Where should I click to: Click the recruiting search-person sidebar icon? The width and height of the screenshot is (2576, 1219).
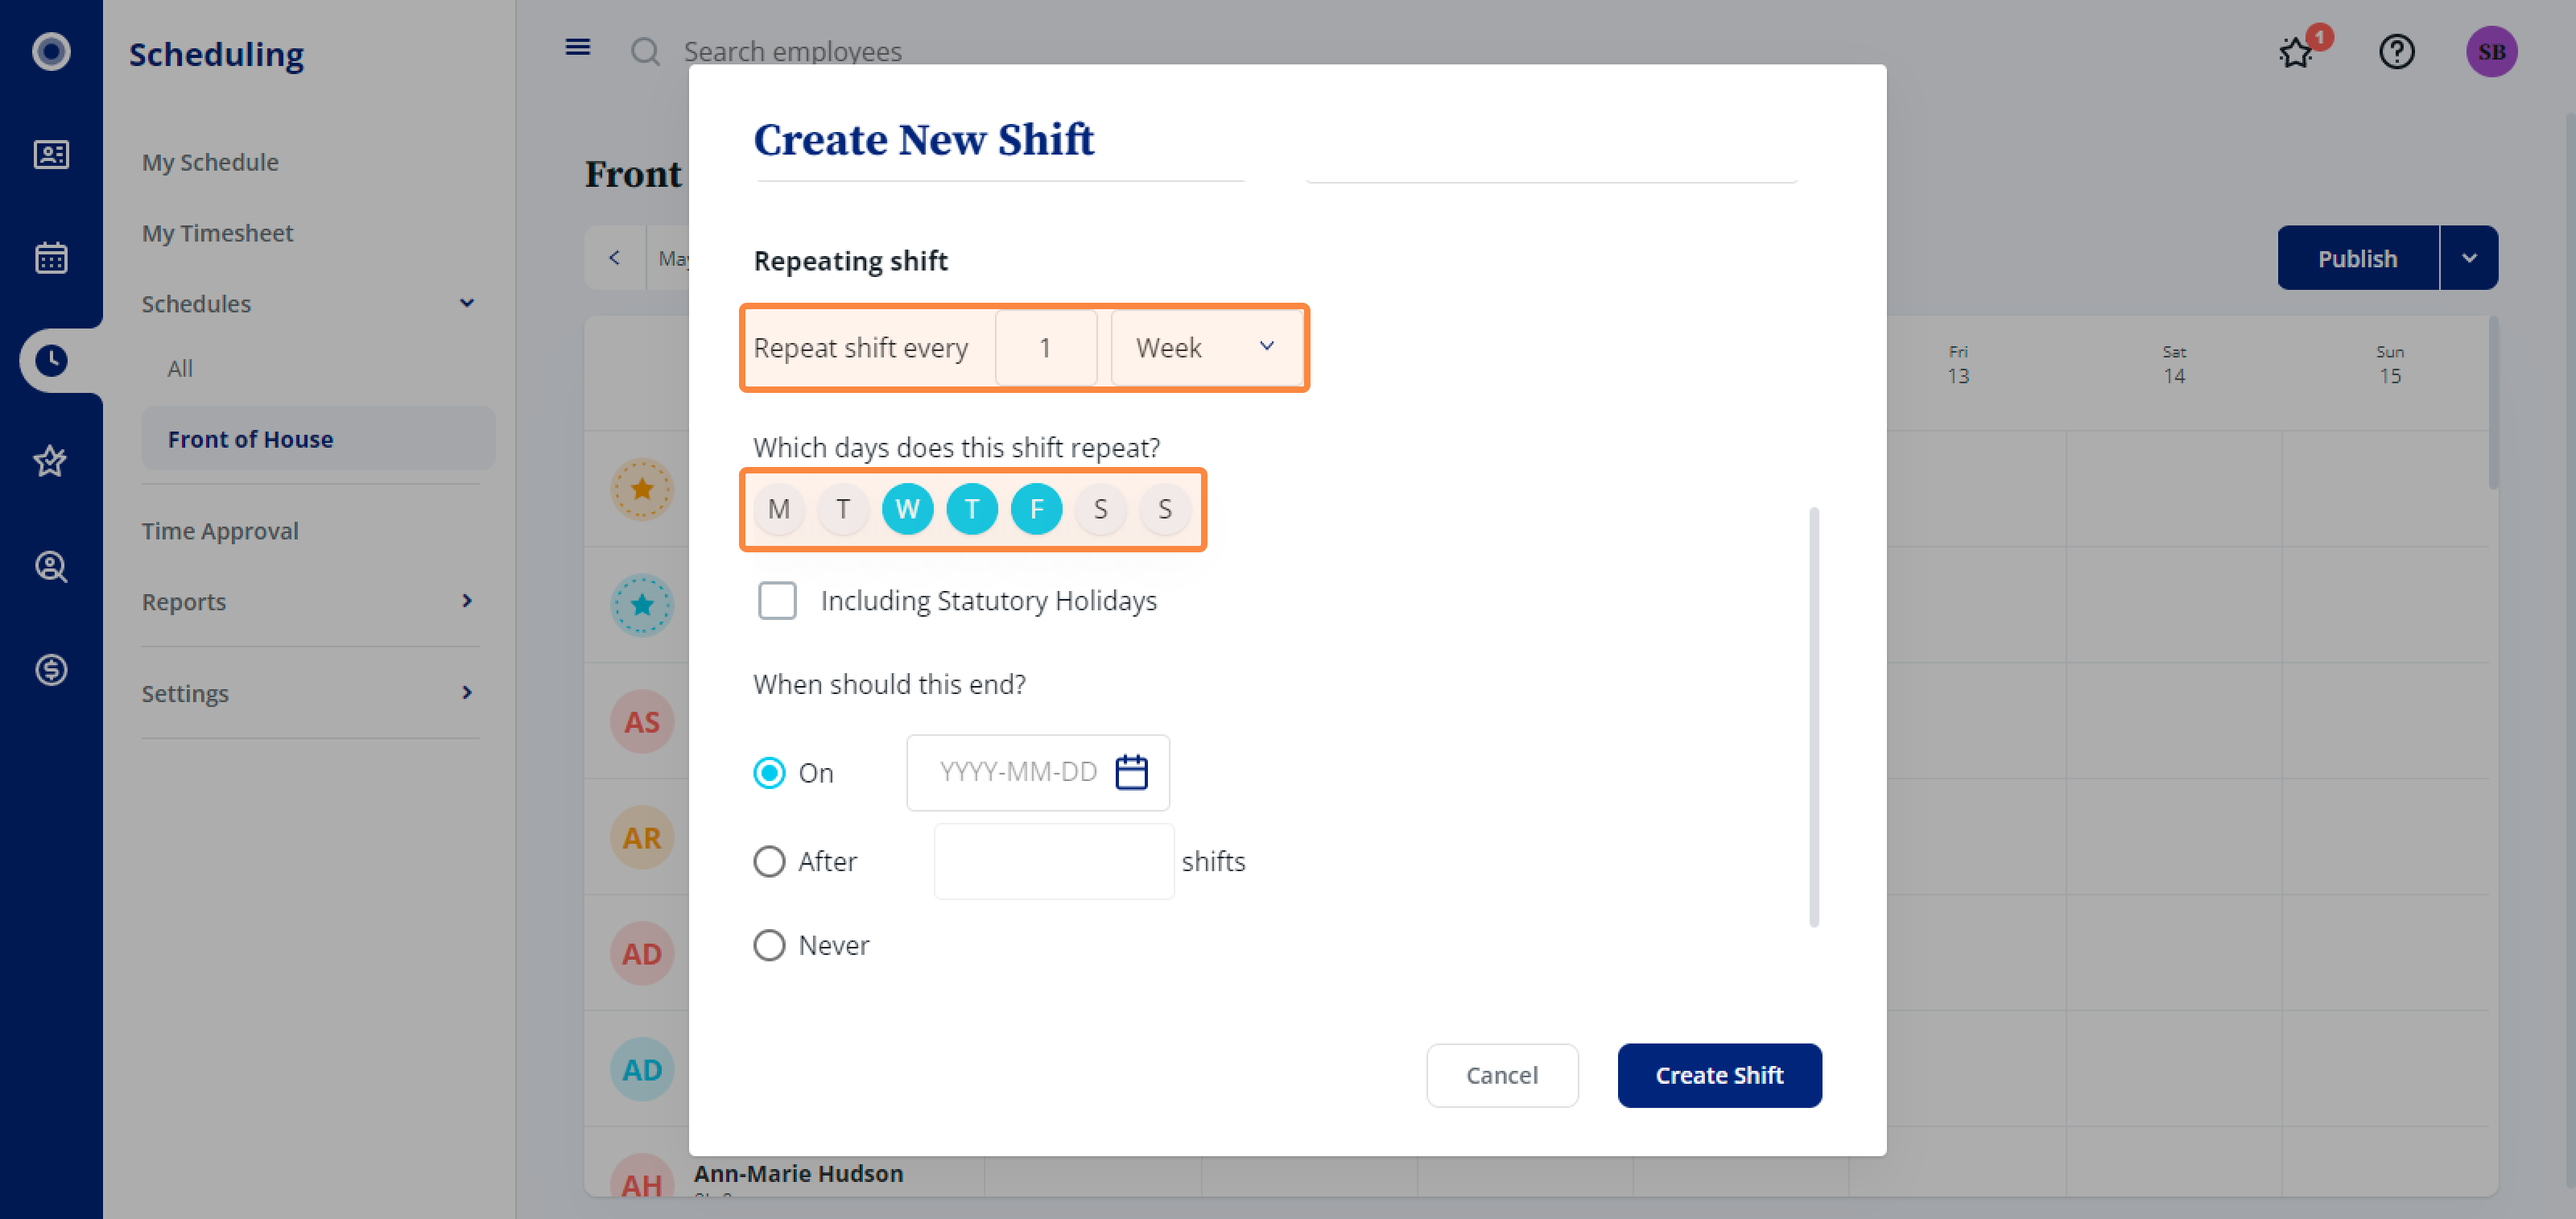[51, 566]
